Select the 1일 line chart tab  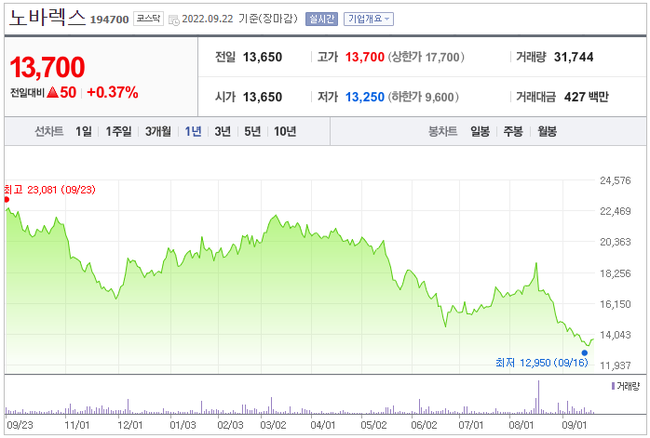point(83,131)
